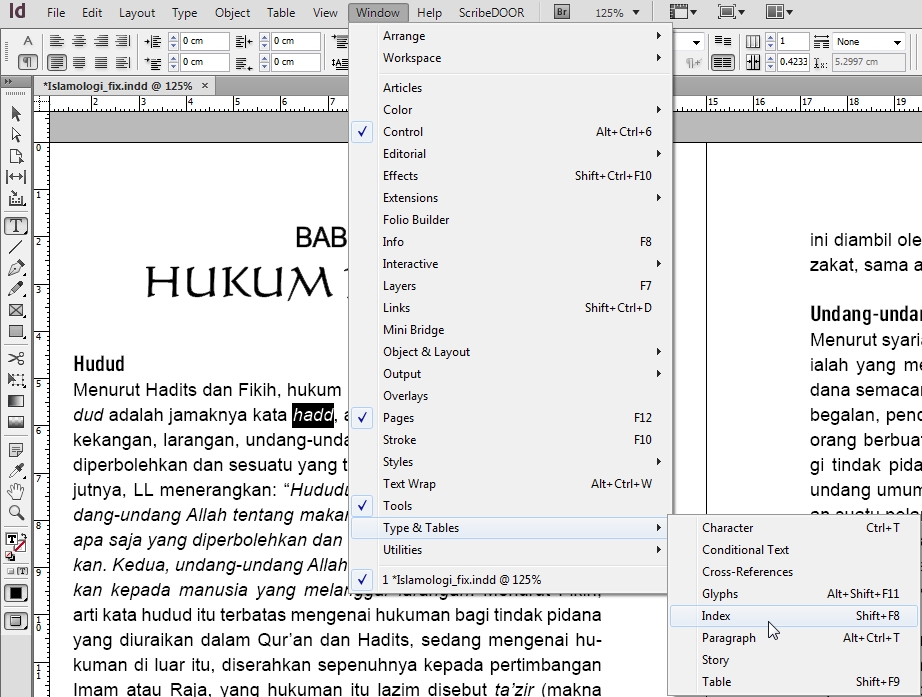Choose Glyphs from the submenu
This screenshot has width=922, height=697.
(x=793, y=594)
